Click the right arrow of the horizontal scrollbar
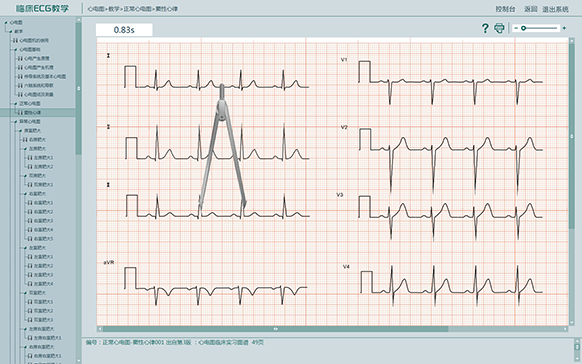582x364 pixels. tap(565, 329)
